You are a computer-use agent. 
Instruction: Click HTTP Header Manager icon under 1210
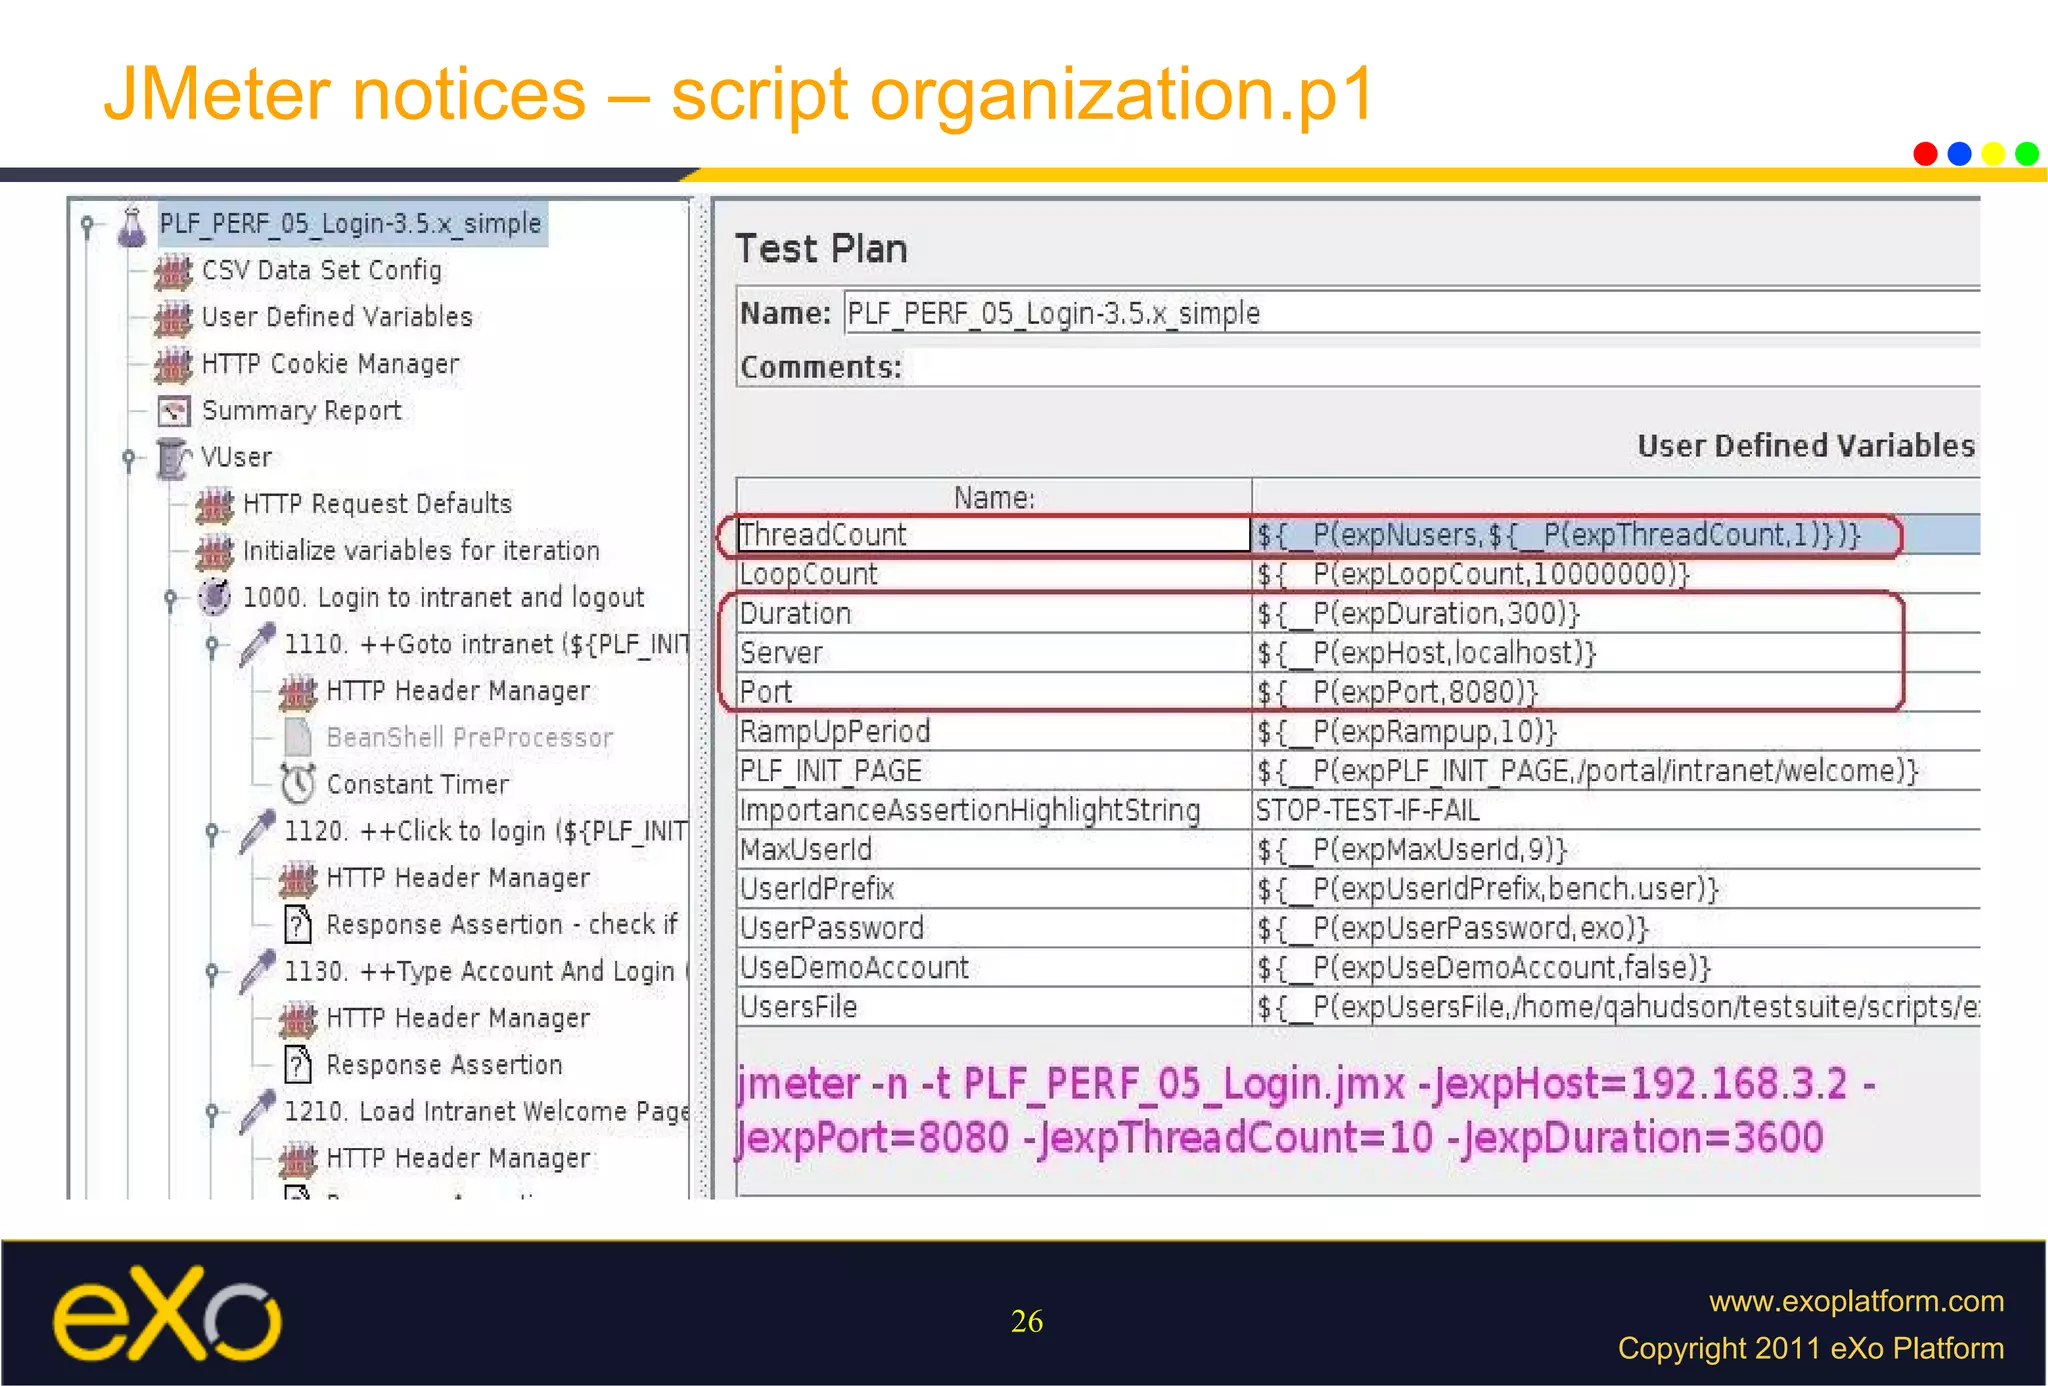(298, 1159)
